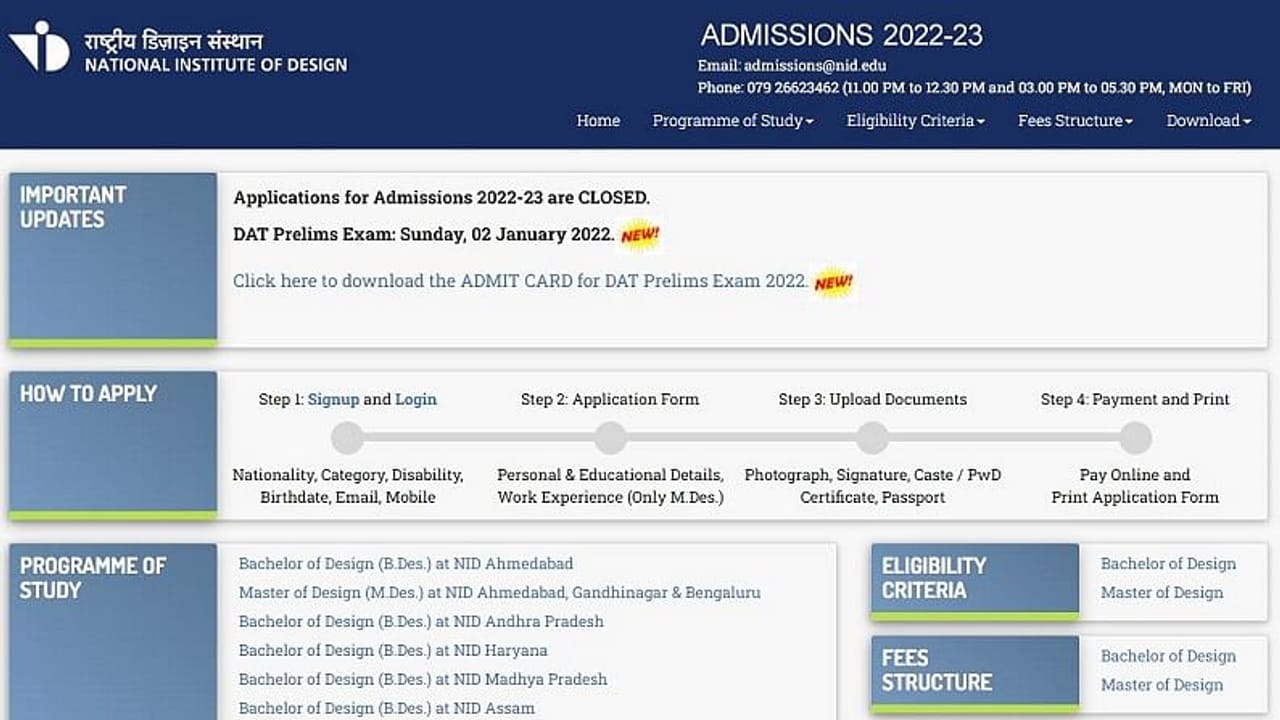Image resolution: width=1280 pixels, height=720 pixels.
Task: Click the NID logo icon
Action: (x=40, y=47)
